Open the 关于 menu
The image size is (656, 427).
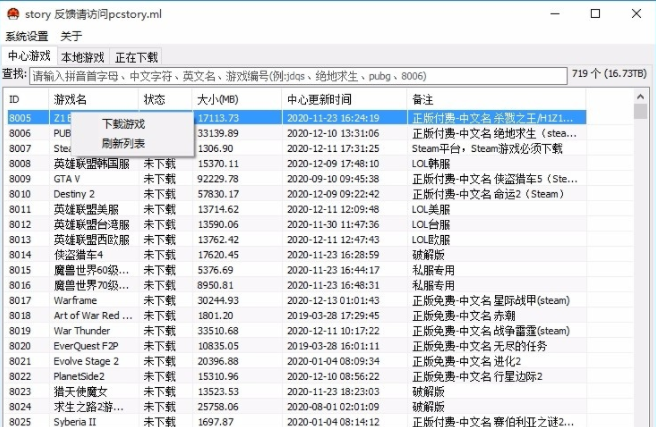(71, 36)
